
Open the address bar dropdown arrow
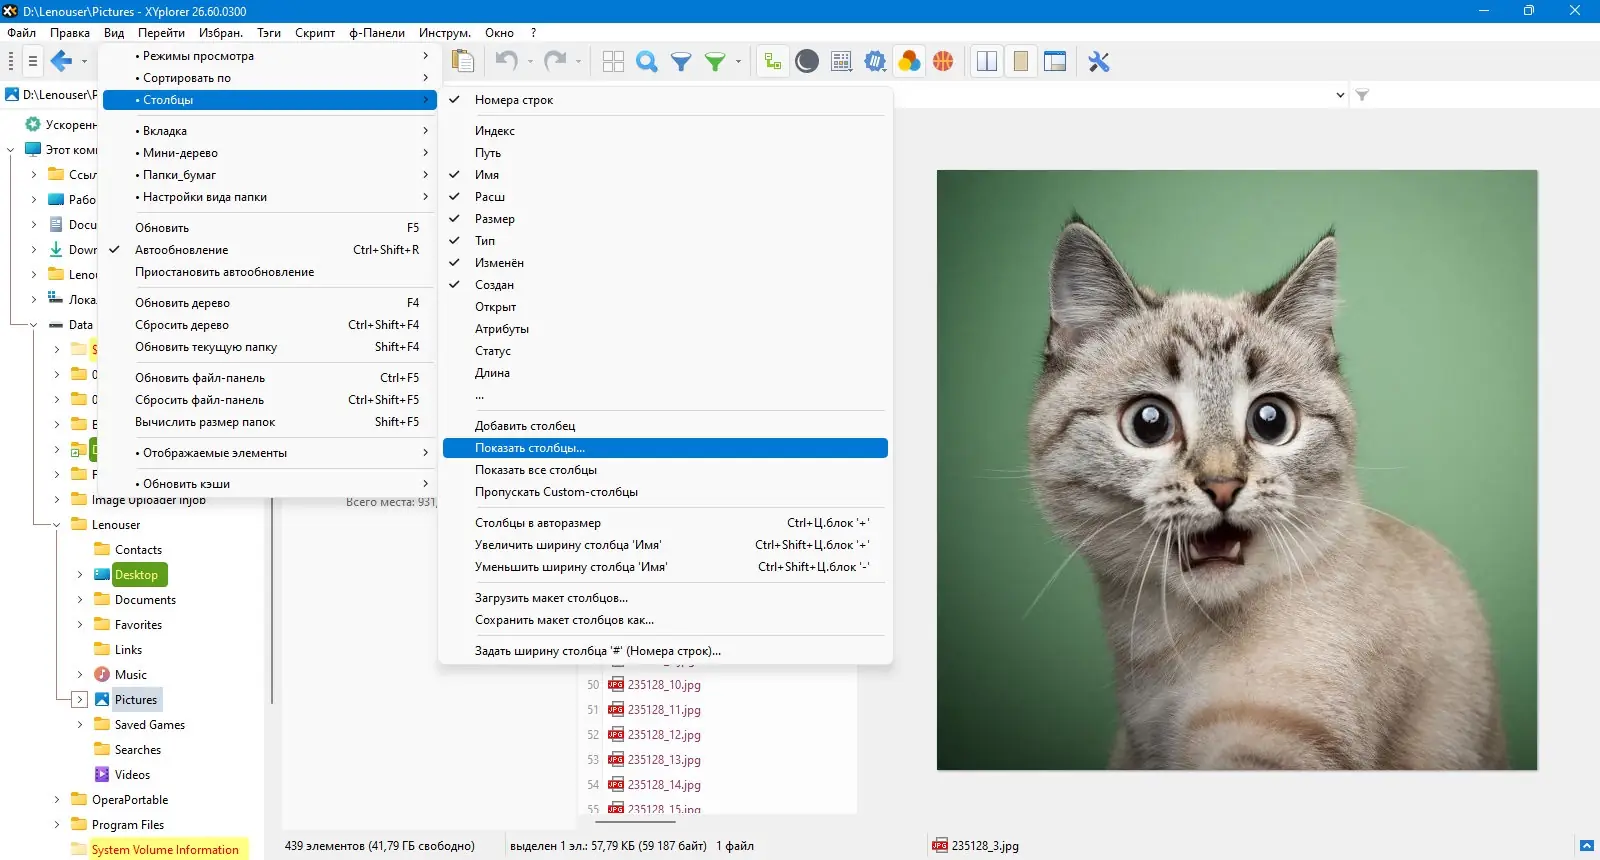(x=1340, y=95)
